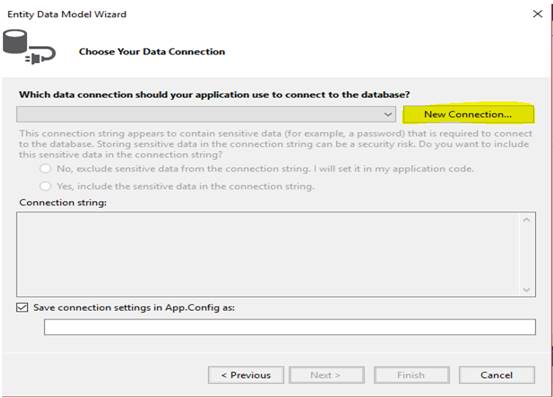Click the plug connector icon in header
This screenshot has height=398, width=553.
tap(40, 56)
